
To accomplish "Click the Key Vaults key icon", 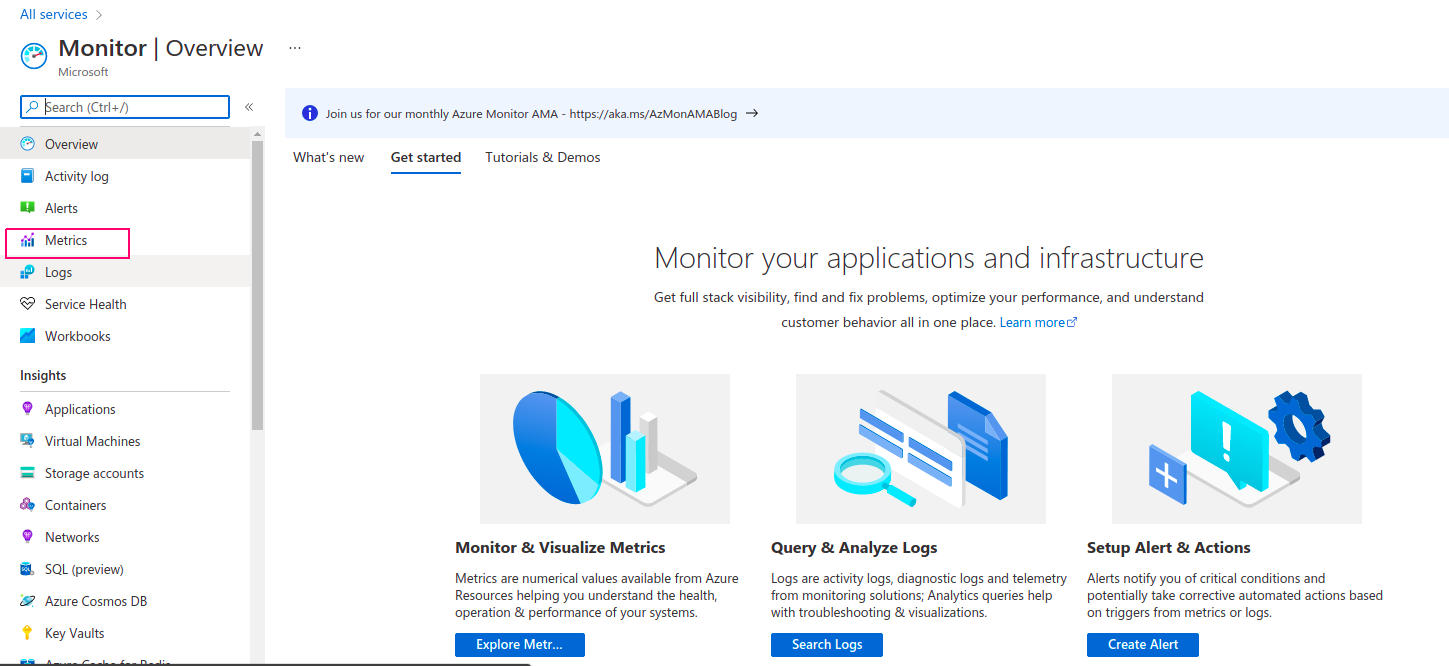I will 28,633.
